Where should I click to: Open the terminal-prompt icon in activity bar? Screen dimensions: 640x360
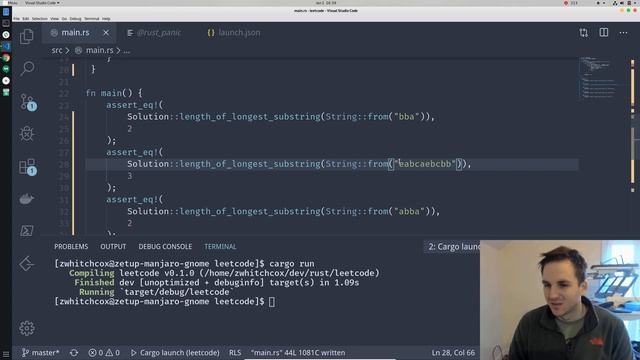[x=27, y=231]
